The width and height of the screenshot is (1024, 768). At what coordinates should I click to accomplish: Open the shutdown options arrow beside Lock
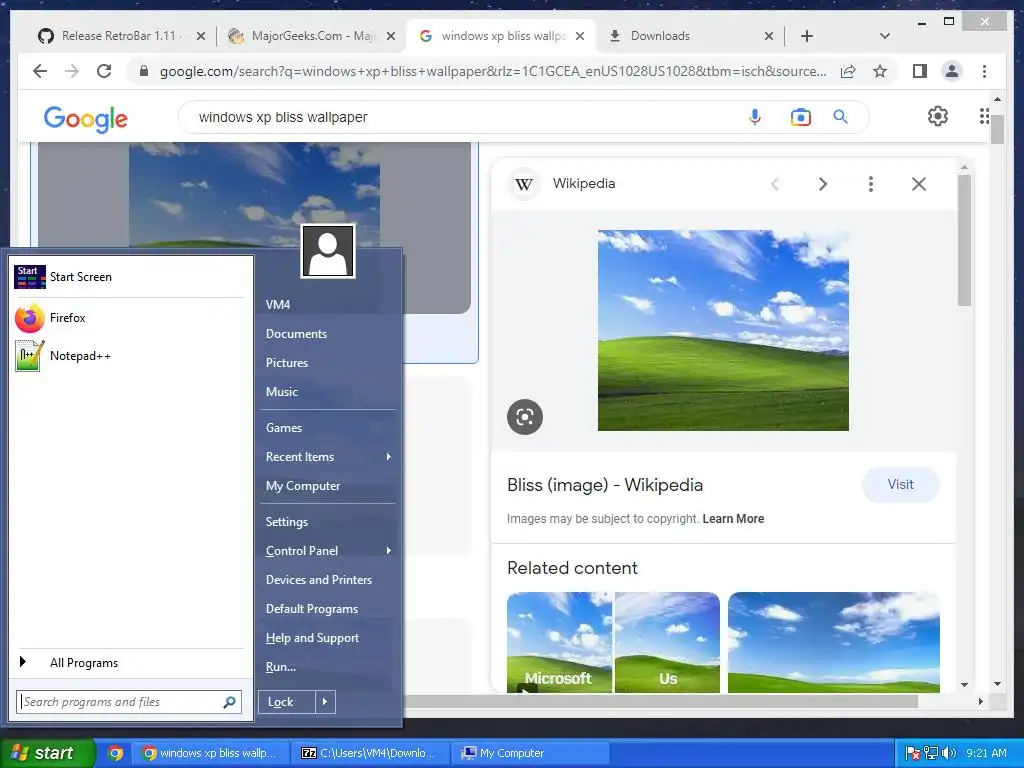click(x=325, y=702)
